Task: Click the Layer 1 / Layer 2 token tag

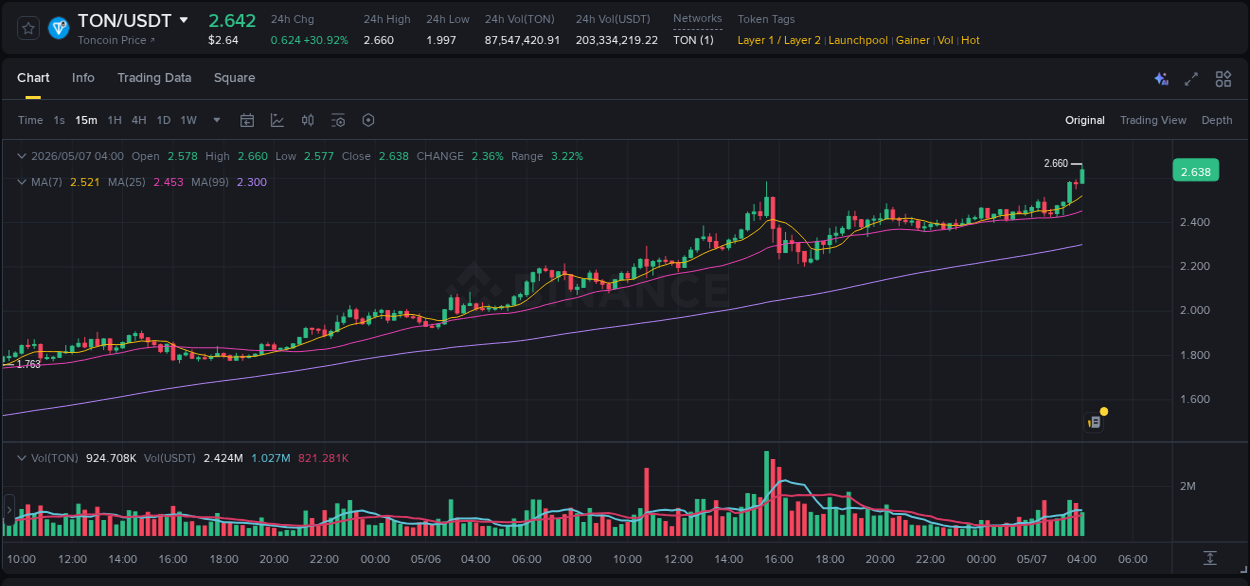Action: point(779,40)
